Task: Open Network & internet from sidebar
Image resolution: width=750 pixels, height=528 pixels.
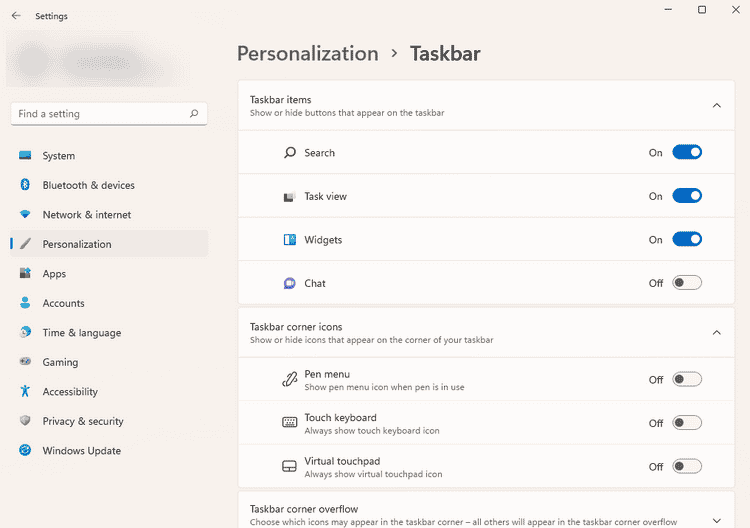Action: [x=86, y=215]
